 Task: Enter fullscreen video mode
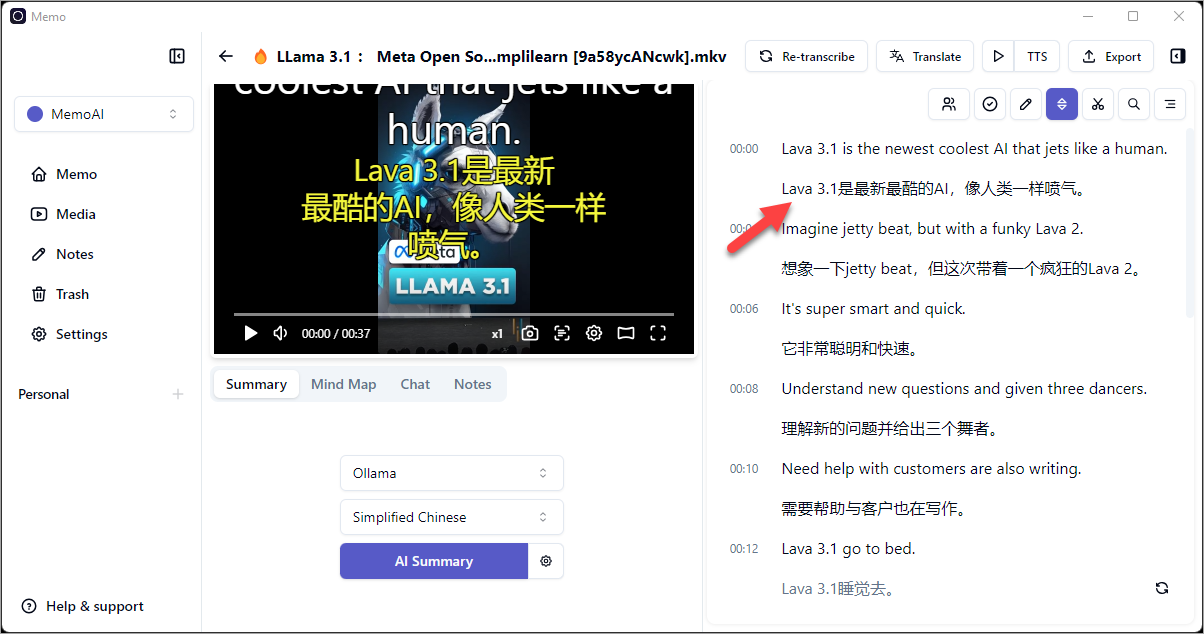point(658,333)
